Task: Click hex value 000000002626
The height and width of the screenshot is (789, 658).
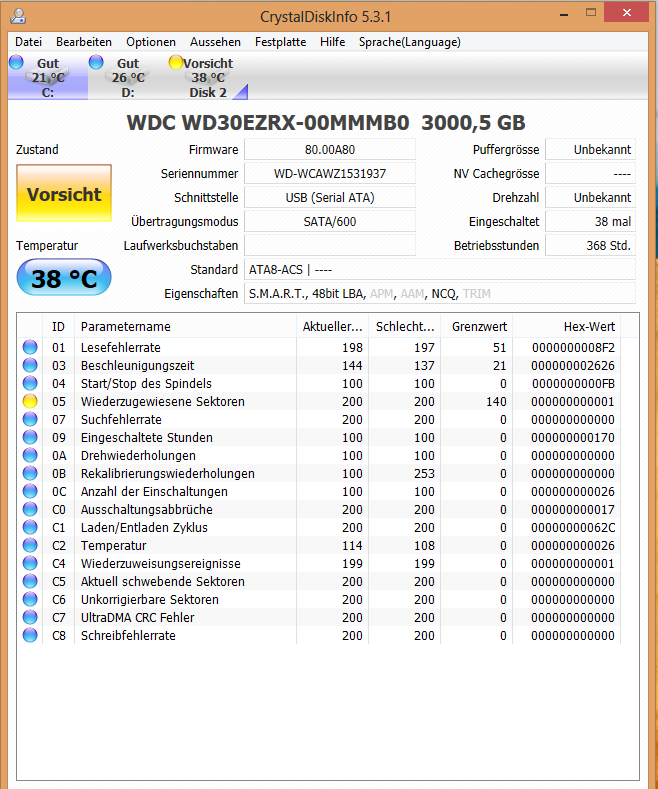Action: coord(573,365)
